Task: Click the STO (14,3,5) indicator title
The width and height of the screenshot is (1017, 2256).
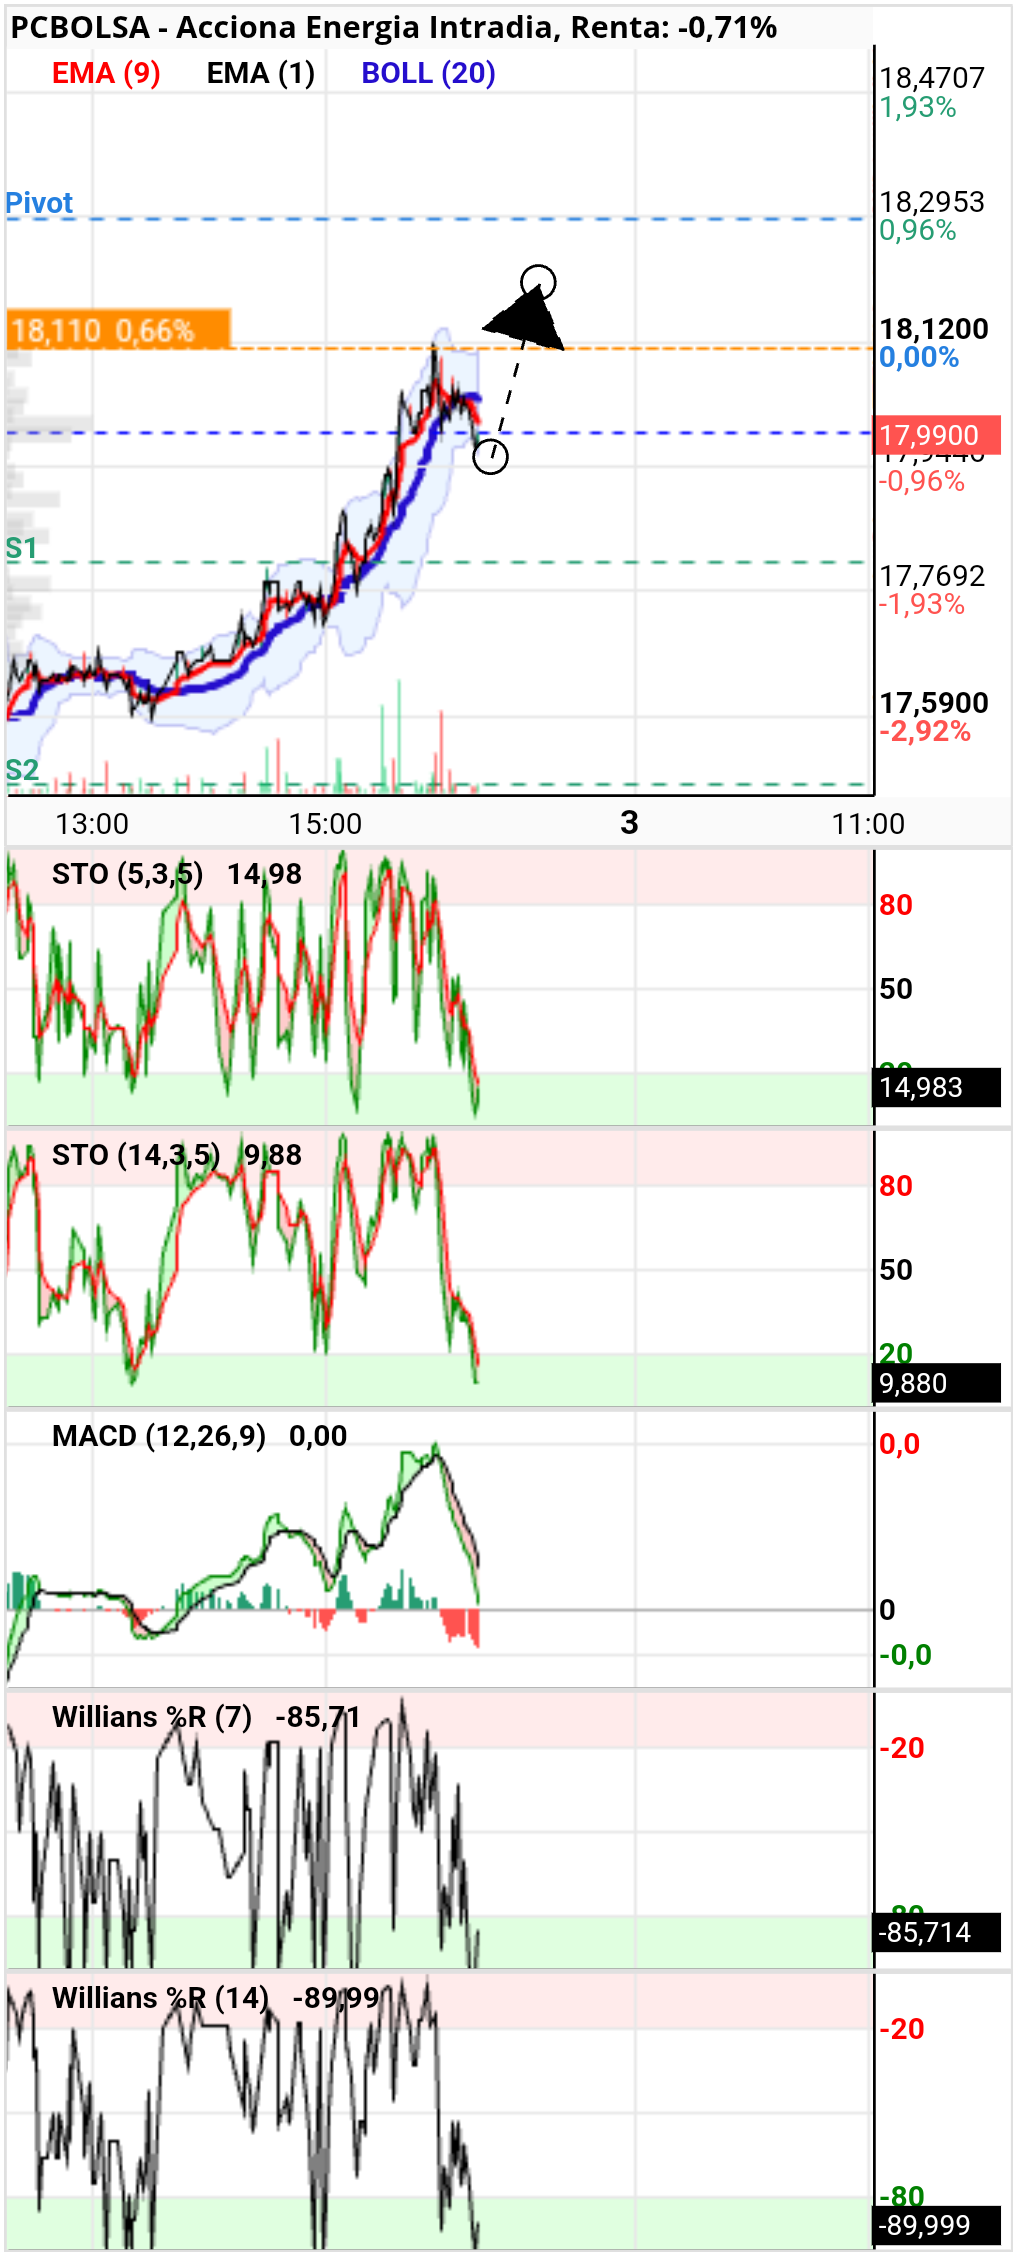Action: pyautogui.click(x=135, y=1155)
